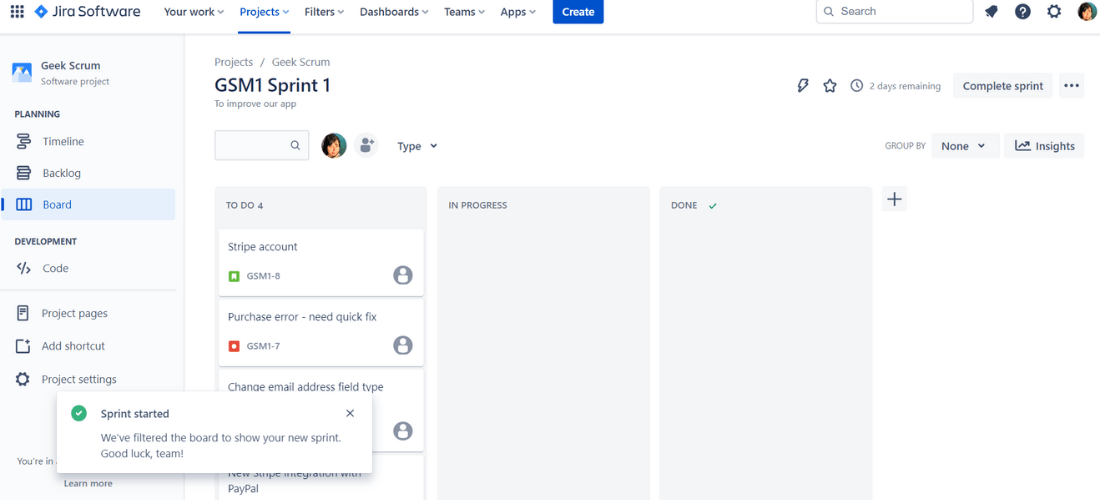
Task: Click the DONE column header
Action: click(684, 205)
